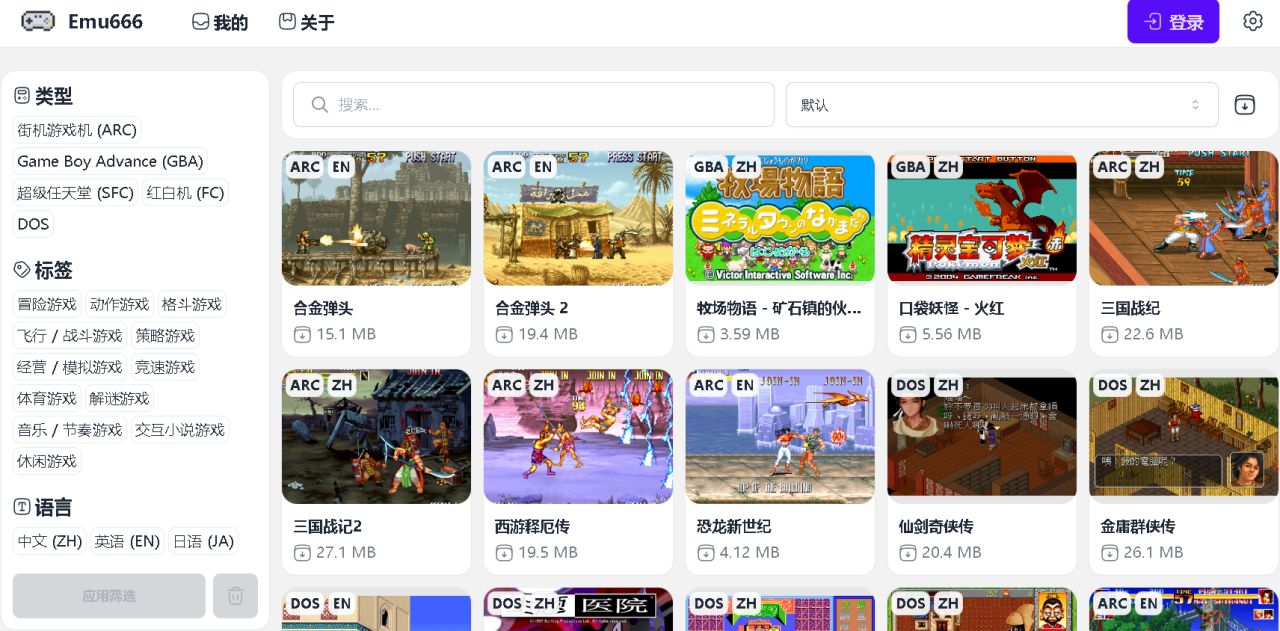Viewport: 1280px width, 631px height.
Task: Open the 牧场物语 game thumbnail
Action: tap(780, 218)
